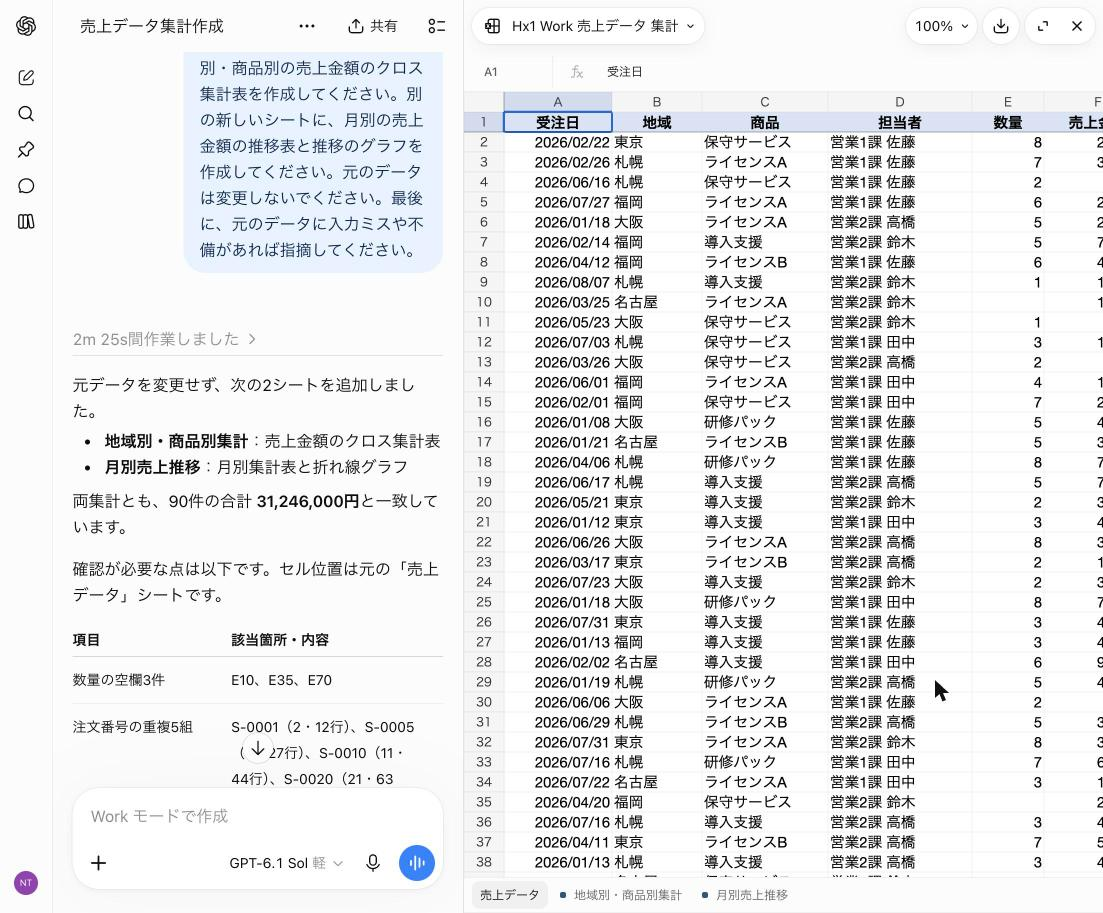The image size is (1103, 913).
Task: Click the 注文番号の重複5組 table row label
Action: pos(132,727)
